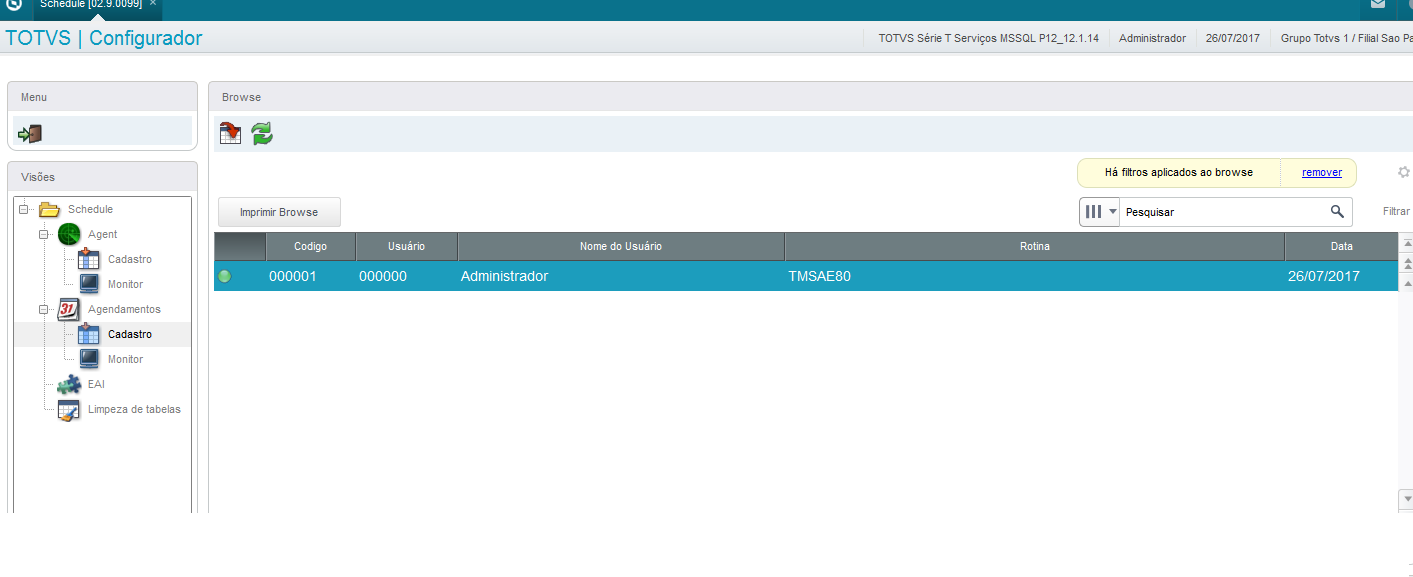
Task: Sort by Nome do Usuário column header
Action: [621, 246]
